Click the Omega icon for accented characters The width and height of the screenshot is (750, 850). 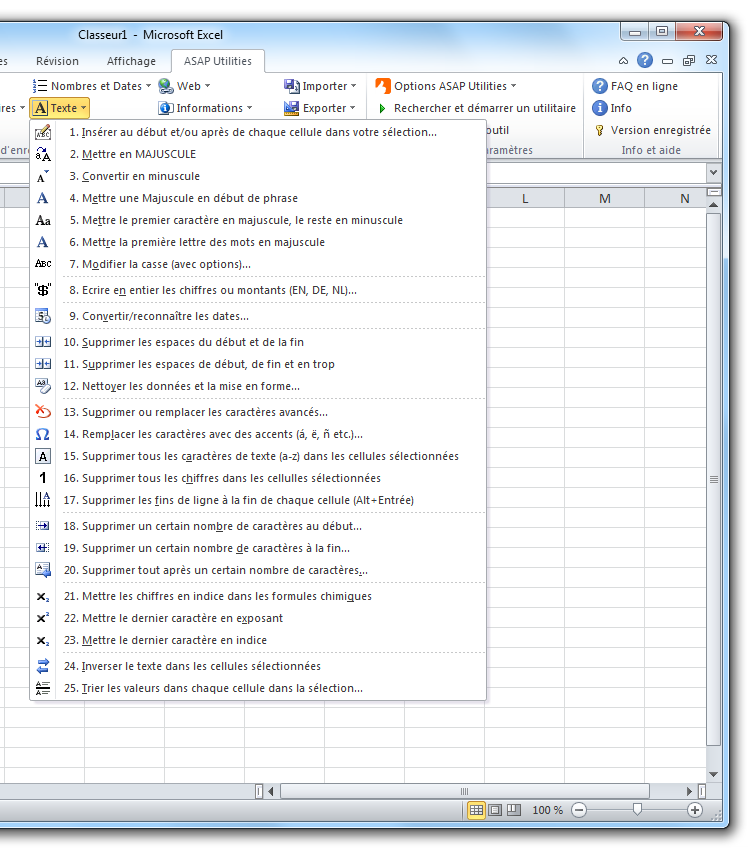pyautogui.click(x=43, y=434)
